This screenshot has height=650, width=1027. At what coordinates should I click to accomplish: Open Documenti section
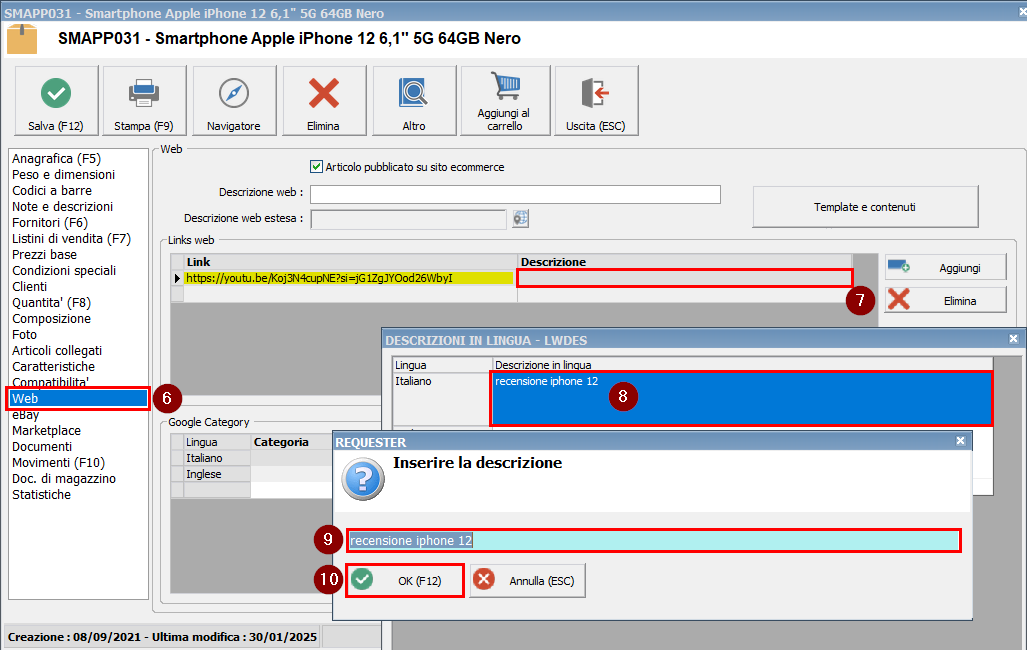click(42, 446)
